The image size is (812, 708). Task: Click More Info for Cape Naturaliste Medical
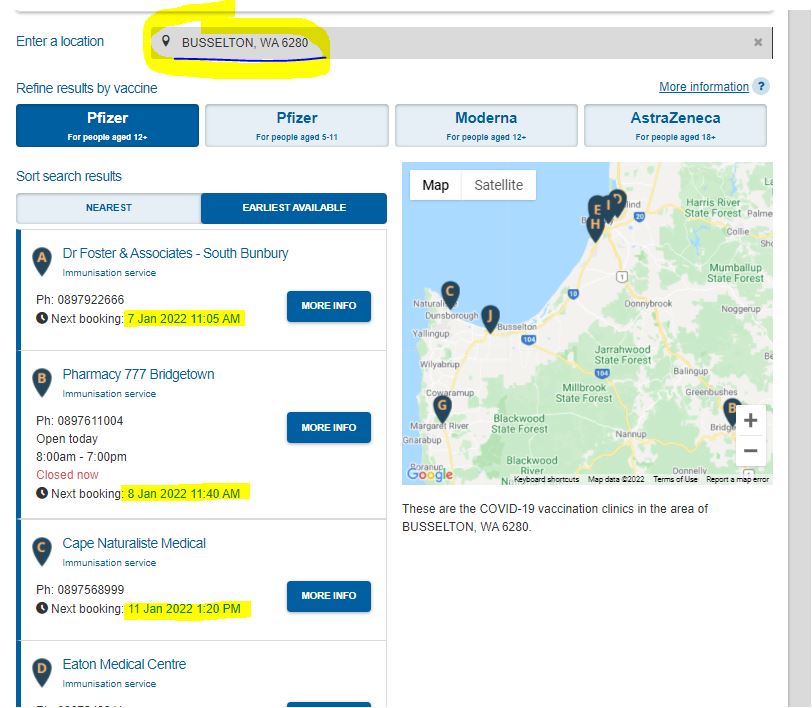[329, 596]
